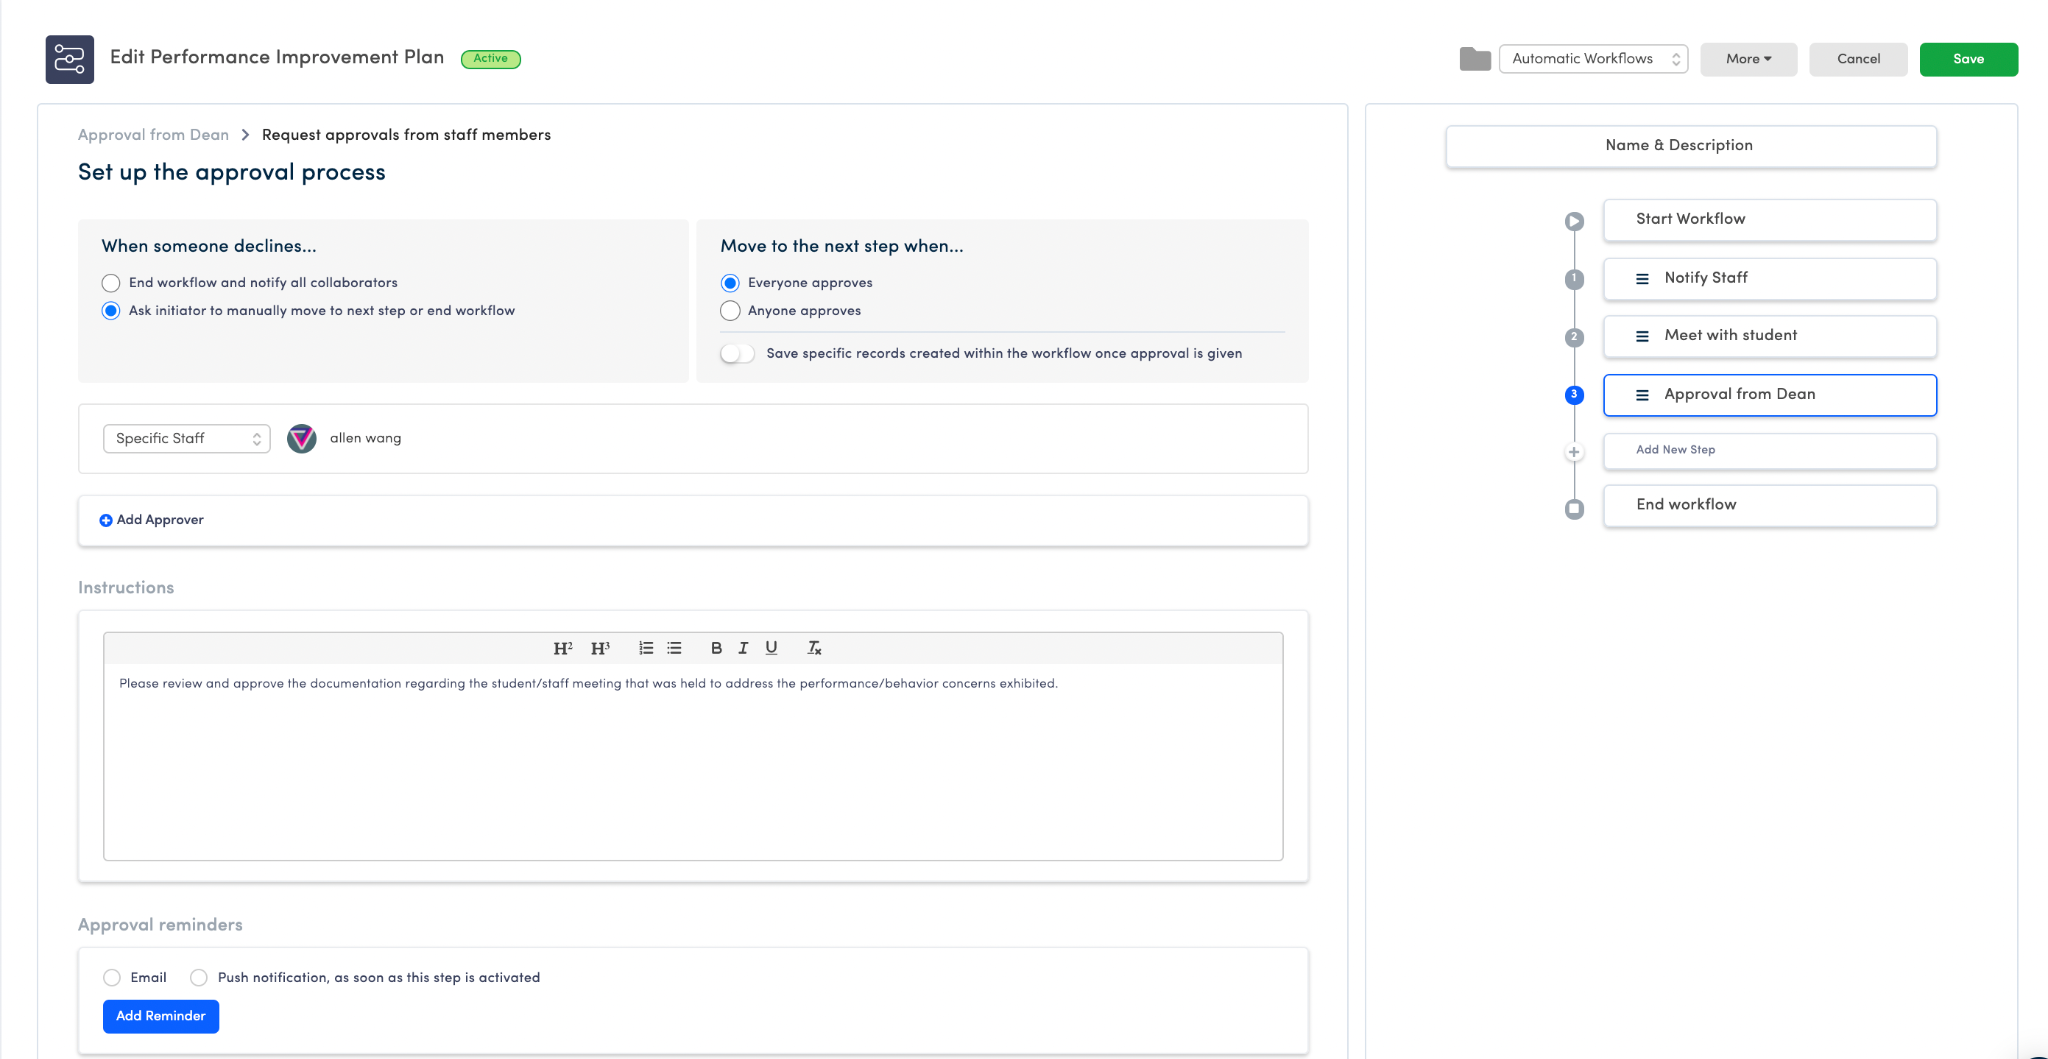Click allen wang's avatar icon
Viewport: 2048px width, 1059px height.
click(x=302, y=438)
